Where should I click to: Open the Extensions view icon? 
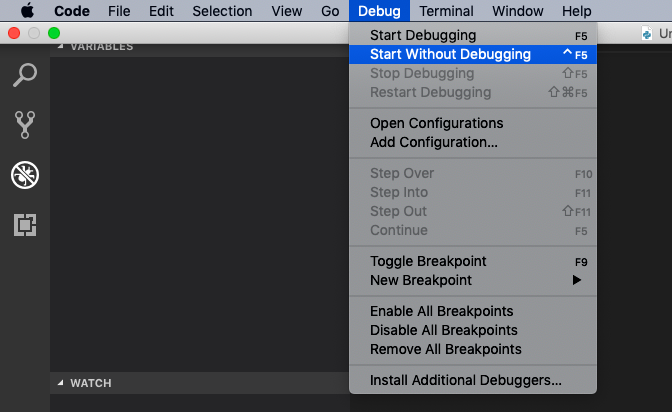click(25, 225)
